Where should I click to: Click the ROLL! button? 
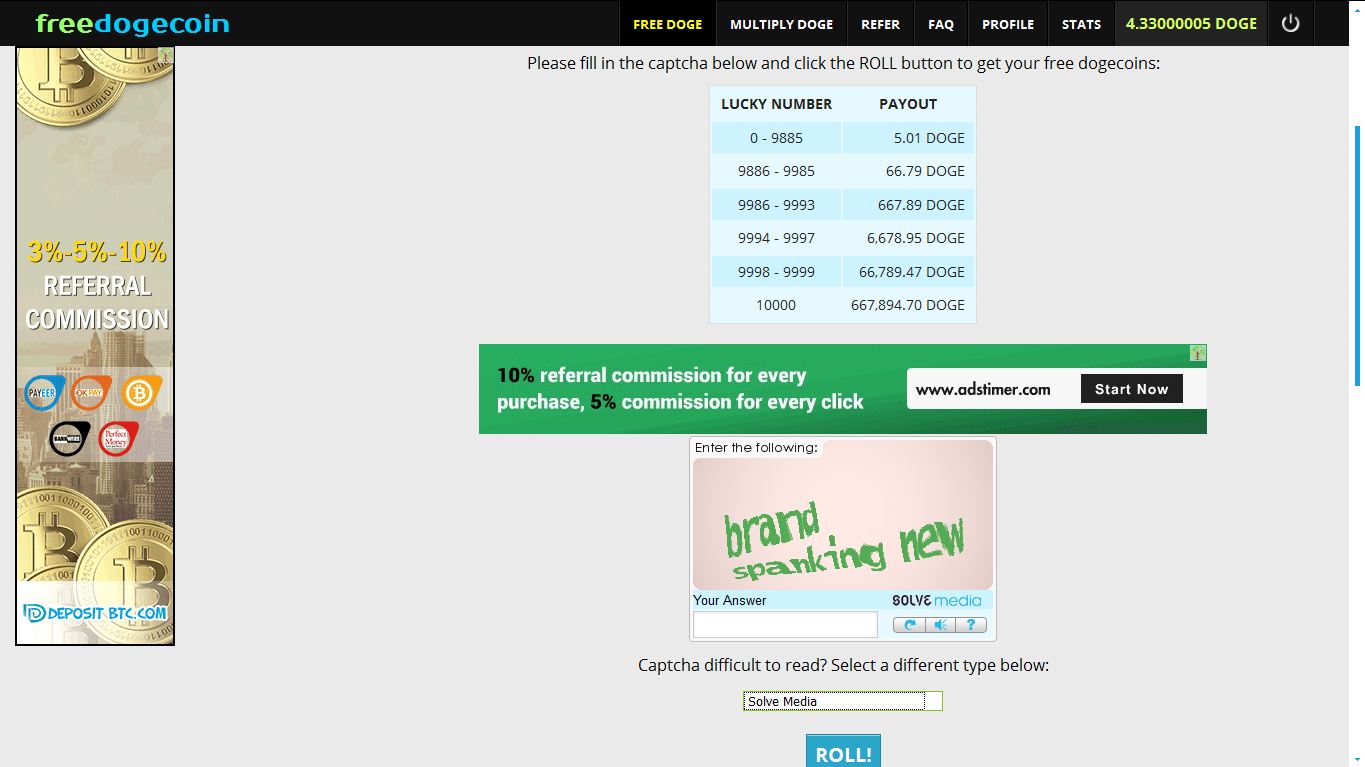click(844, 752)
